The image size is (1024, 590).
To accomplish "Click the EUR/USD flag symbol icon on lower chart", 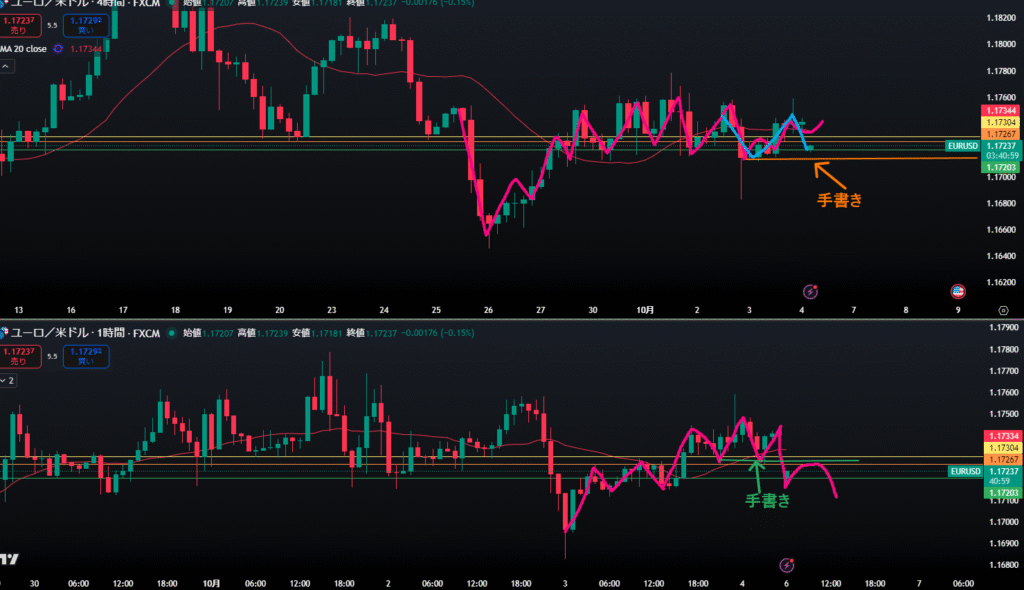I will coord(5,332).
